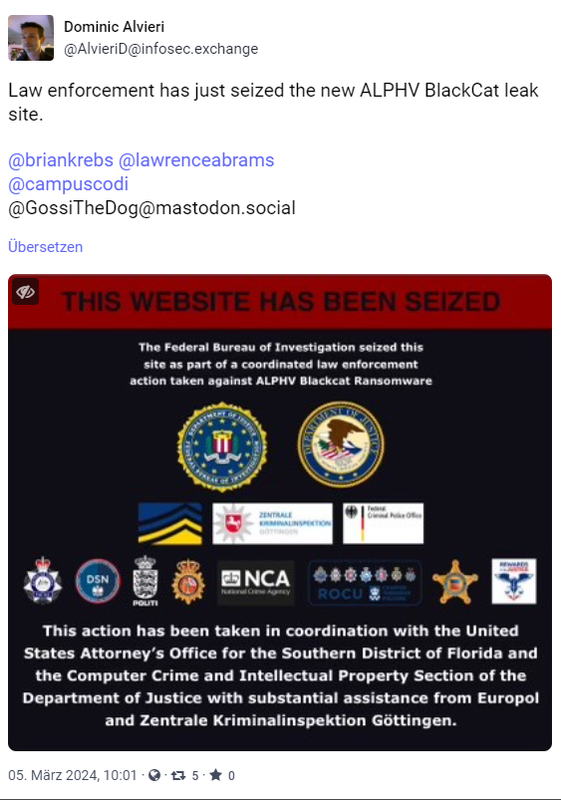Viewport: 561px width, 800px height.
Task: Open the @briankrebs mention
Action: (61, 160)
